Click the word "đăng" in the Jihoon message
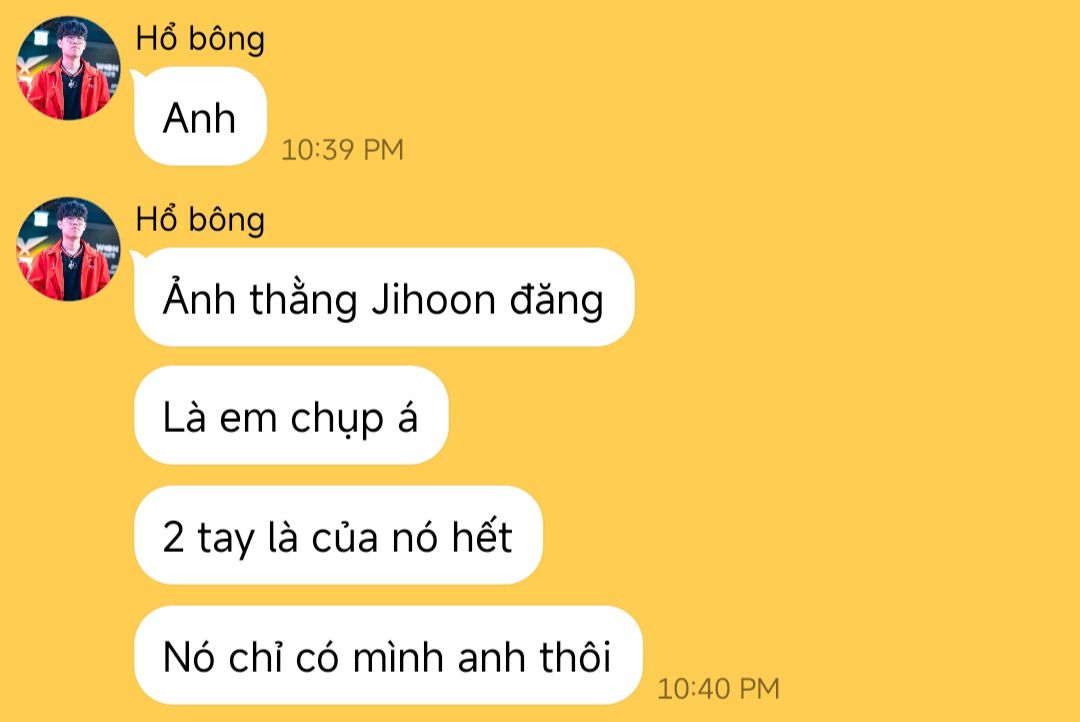This screenshot has height=722, width=1080. point(557,301)
